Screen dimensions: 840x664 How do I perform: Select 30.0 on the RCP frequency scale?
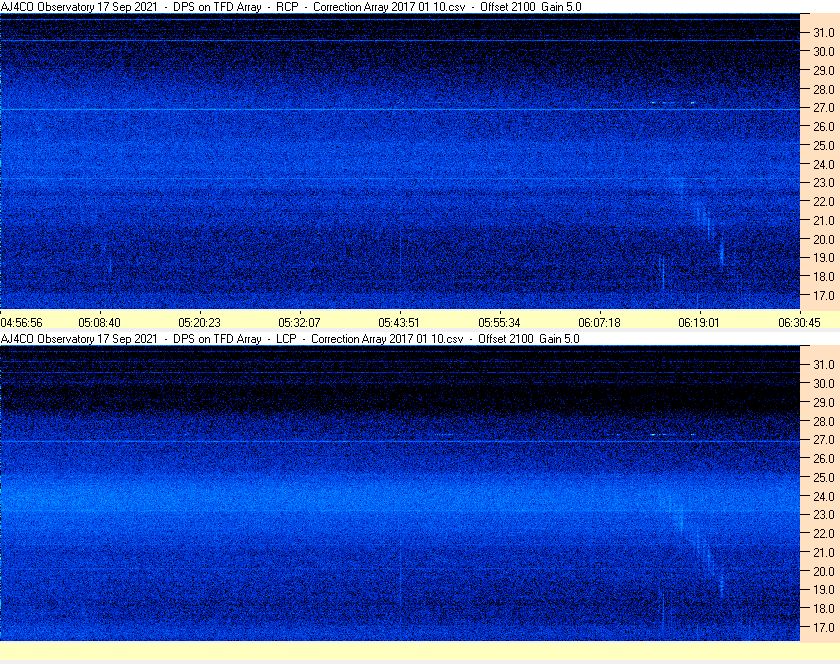pos(824,51)
